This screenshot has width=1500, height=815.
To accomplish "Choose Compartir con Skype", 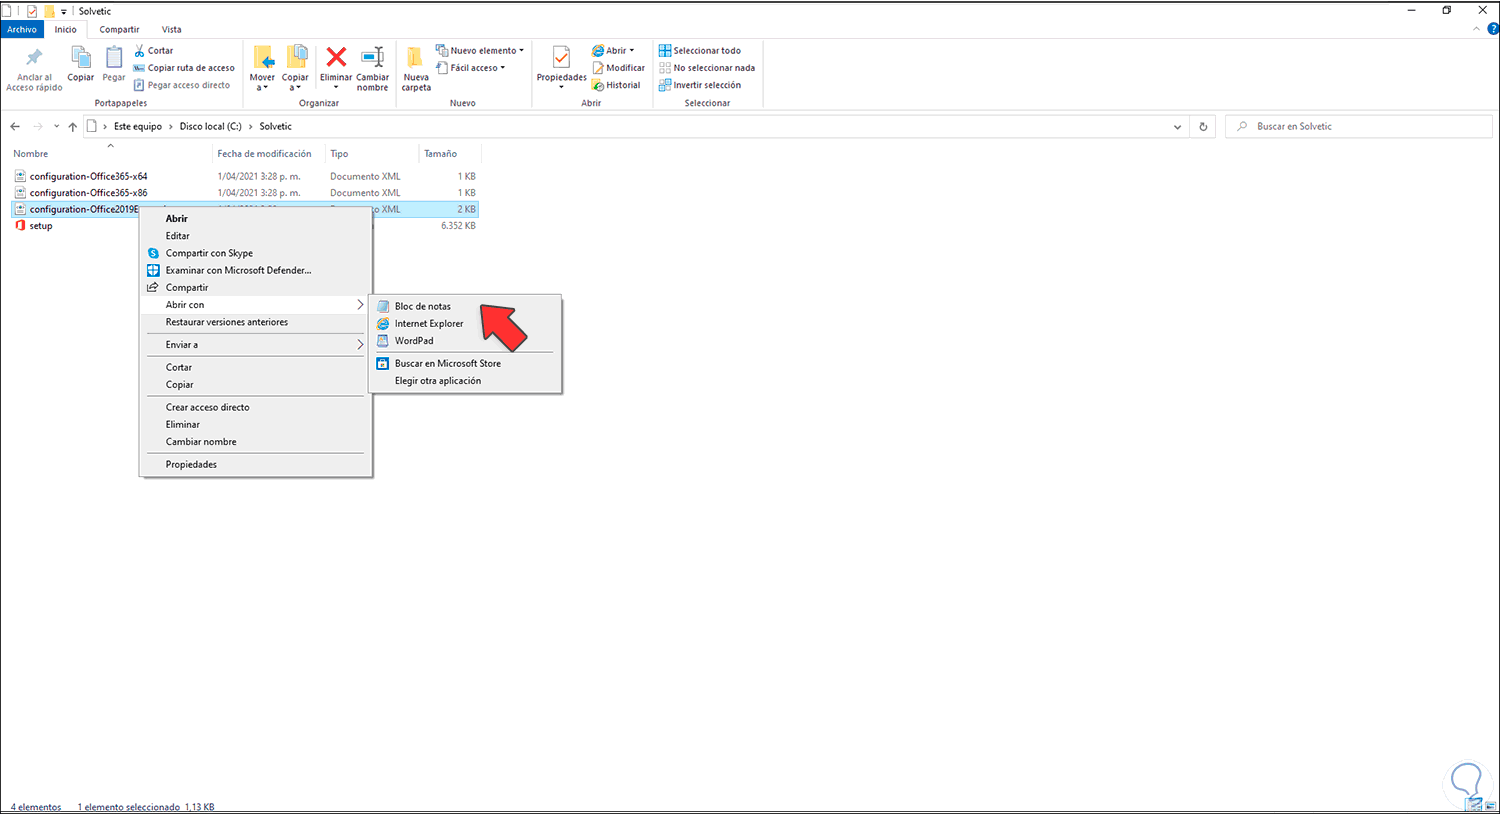I will coord(256,253).
